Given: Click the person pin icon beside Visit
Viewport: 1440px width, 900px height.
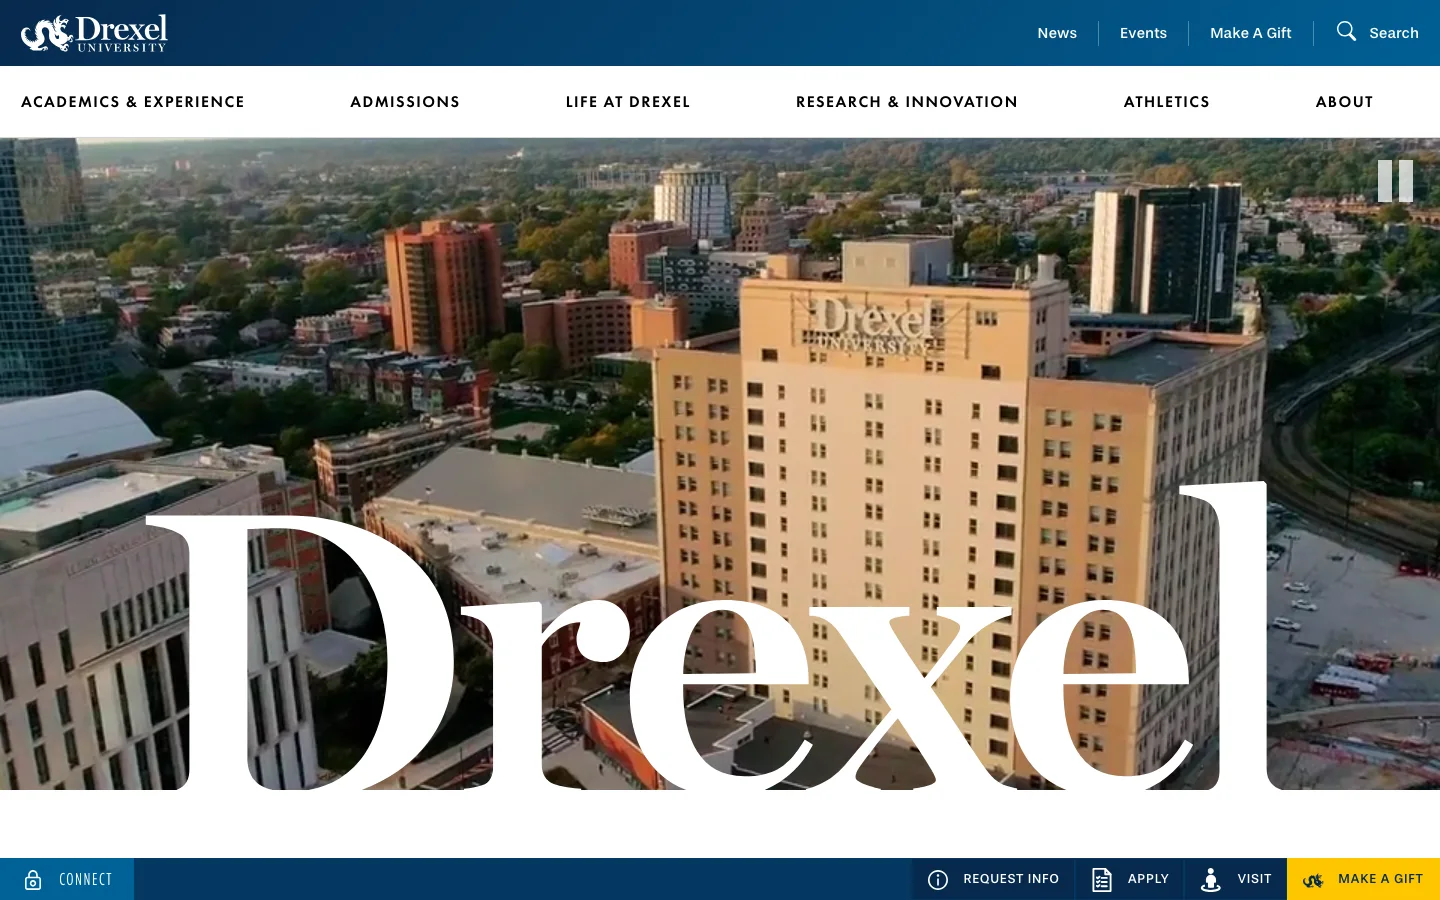Looking at the screenshot, I should pyautogui.click(x=1211, y=880).
